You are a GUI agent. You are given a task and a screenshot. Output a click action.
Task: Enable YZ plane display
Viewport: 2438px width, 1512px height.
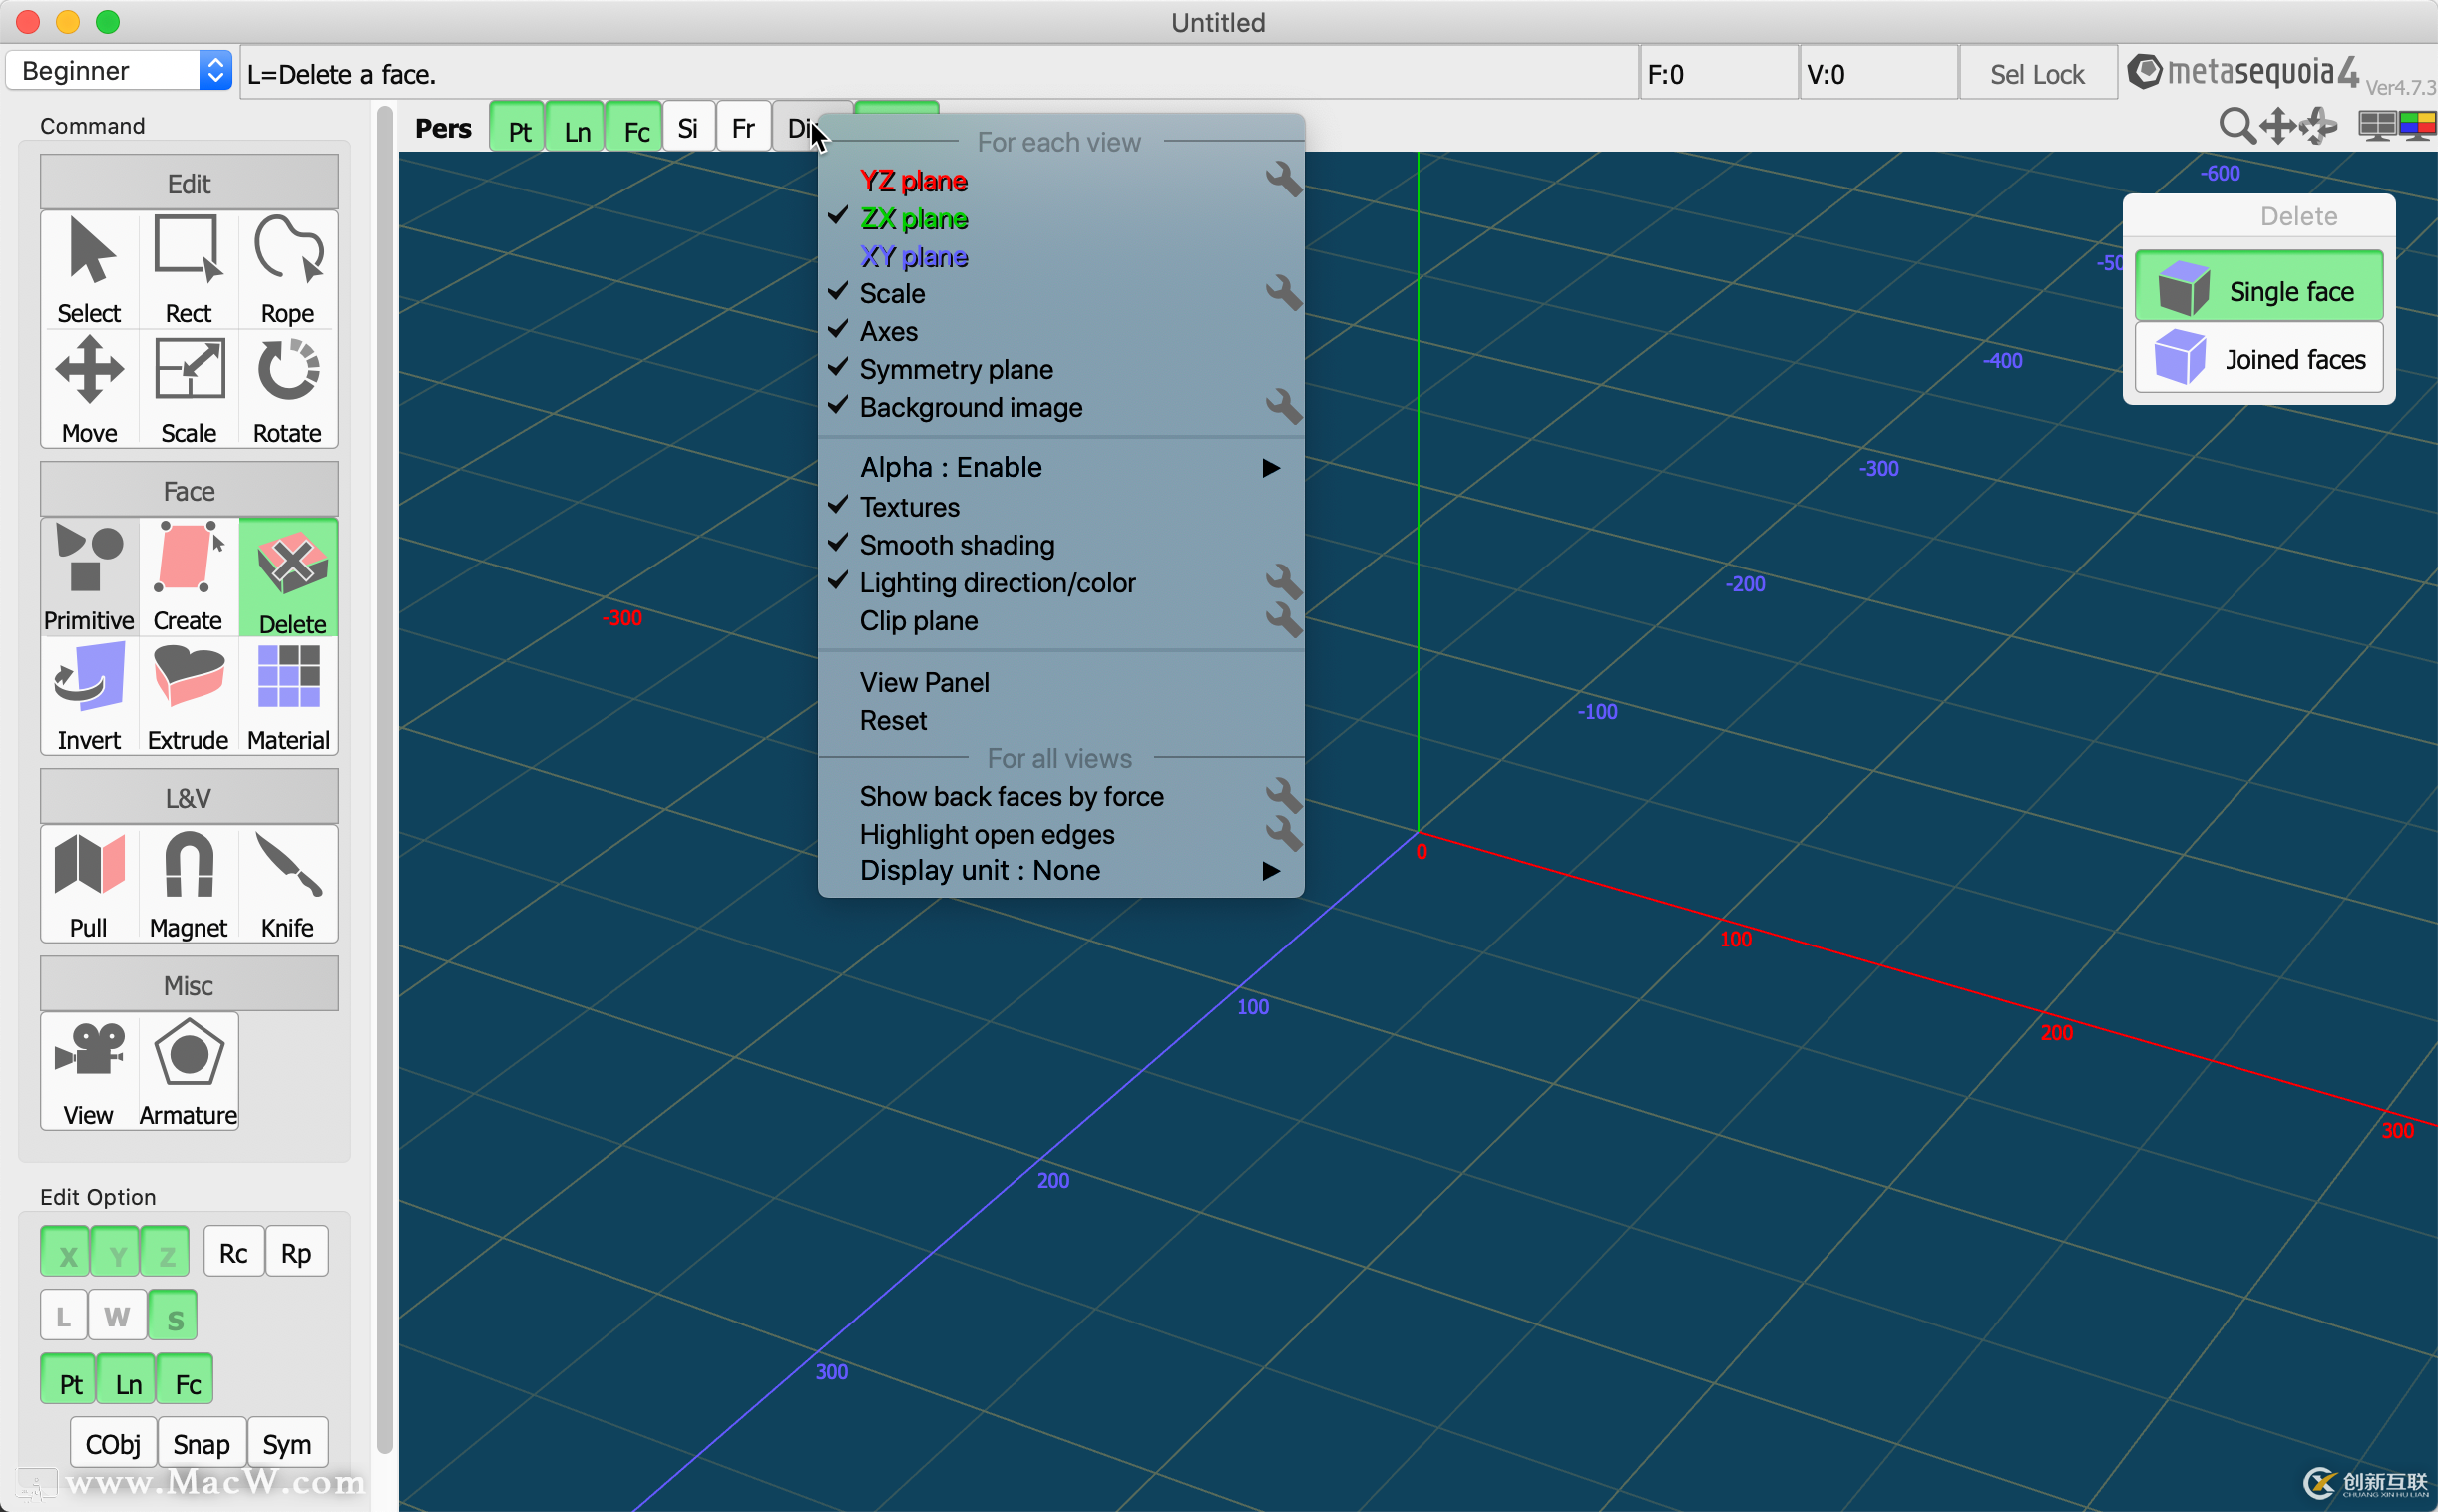coord(912,181)
